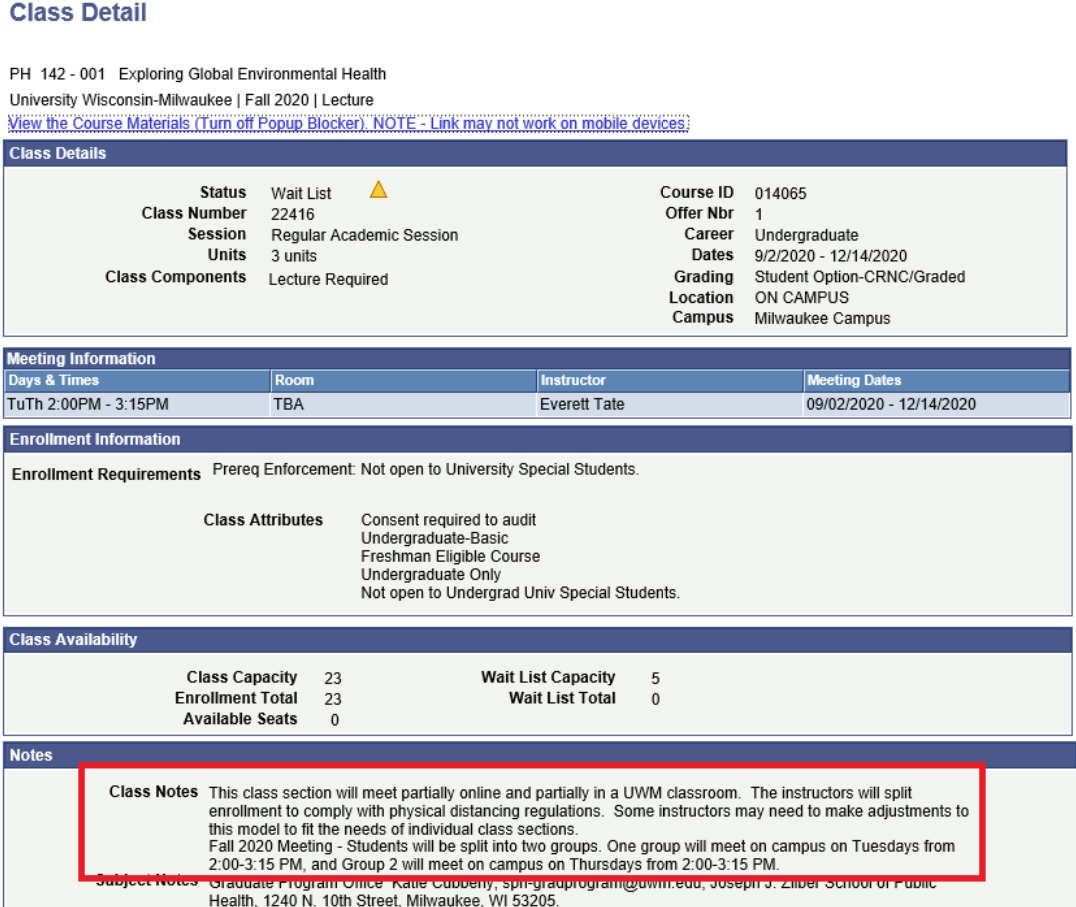Click the Course ID value 014065
Screen dimensions: 1076x907
pos(780,193)
